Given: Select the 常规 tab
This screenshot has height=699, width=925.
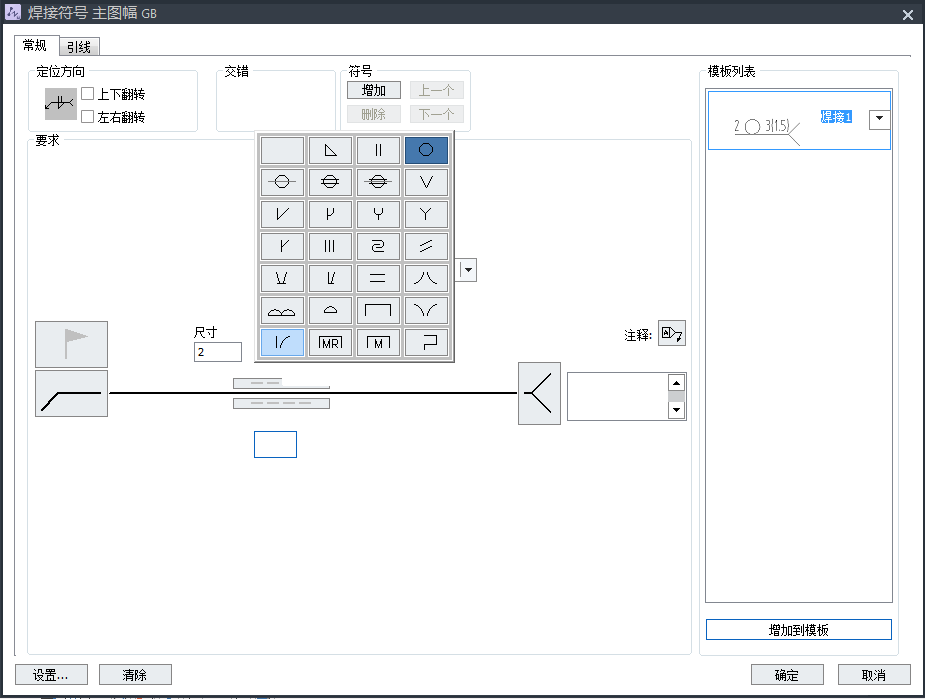Looking at the screenshot, I should pos(35,46).
